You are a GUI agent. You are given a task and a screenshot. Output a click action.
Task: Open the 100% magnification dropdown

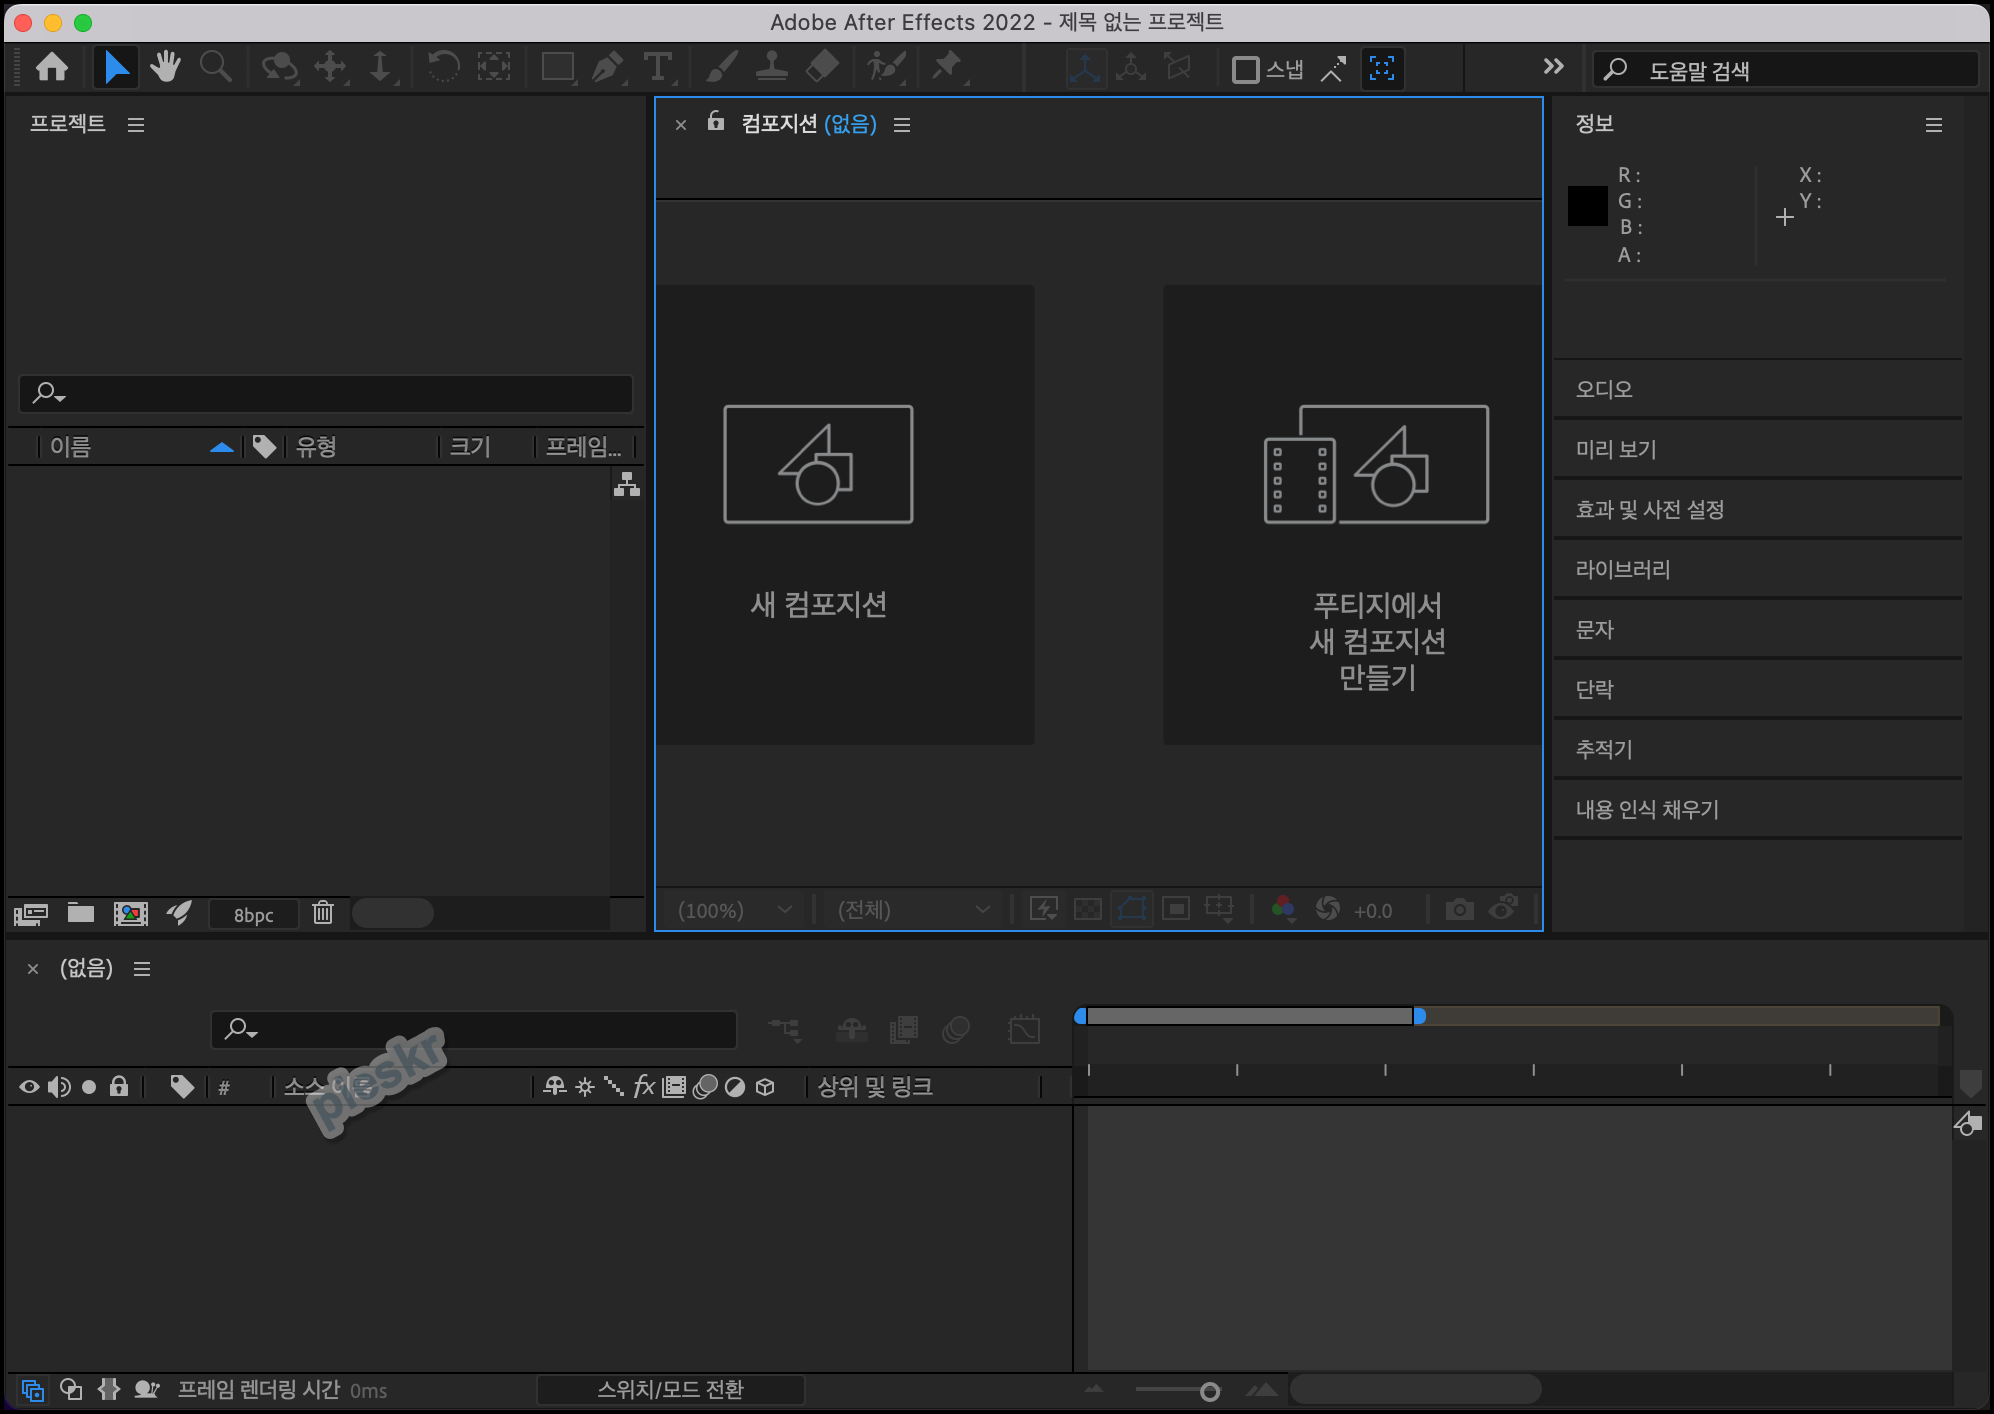point(735,910)
